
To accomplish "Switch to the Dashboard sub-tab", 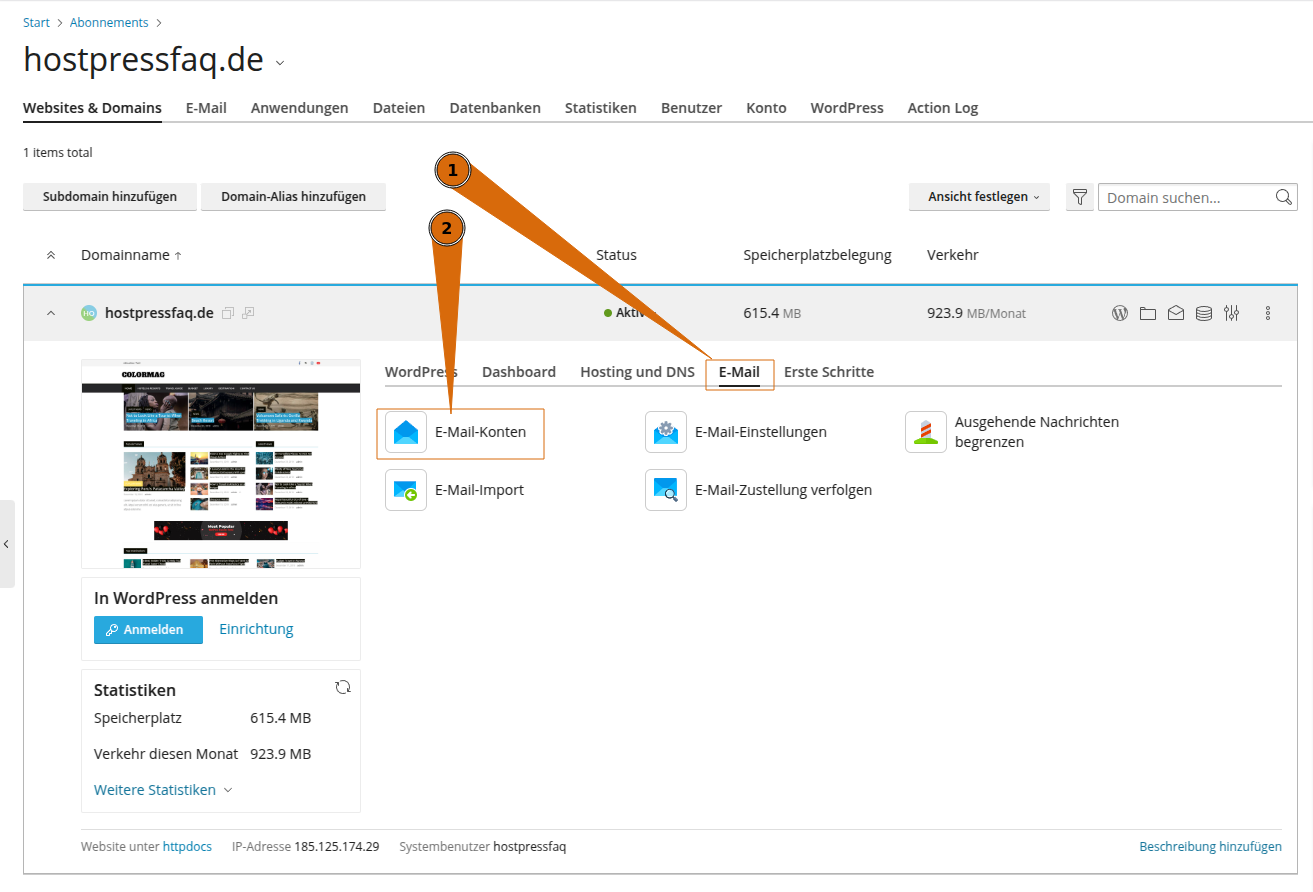I will (x=519, y=372).
